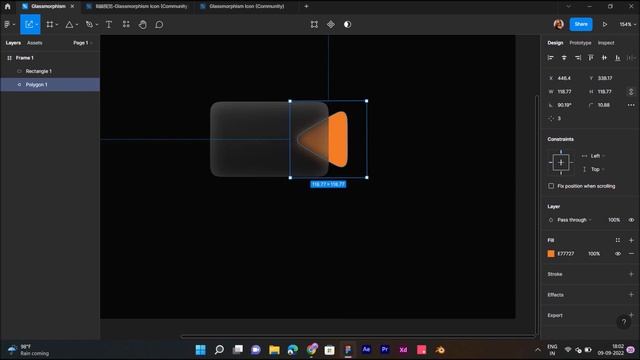Add a stroke with plus icon
Screen dimensions: 640x360
click(x=631, y=274)
